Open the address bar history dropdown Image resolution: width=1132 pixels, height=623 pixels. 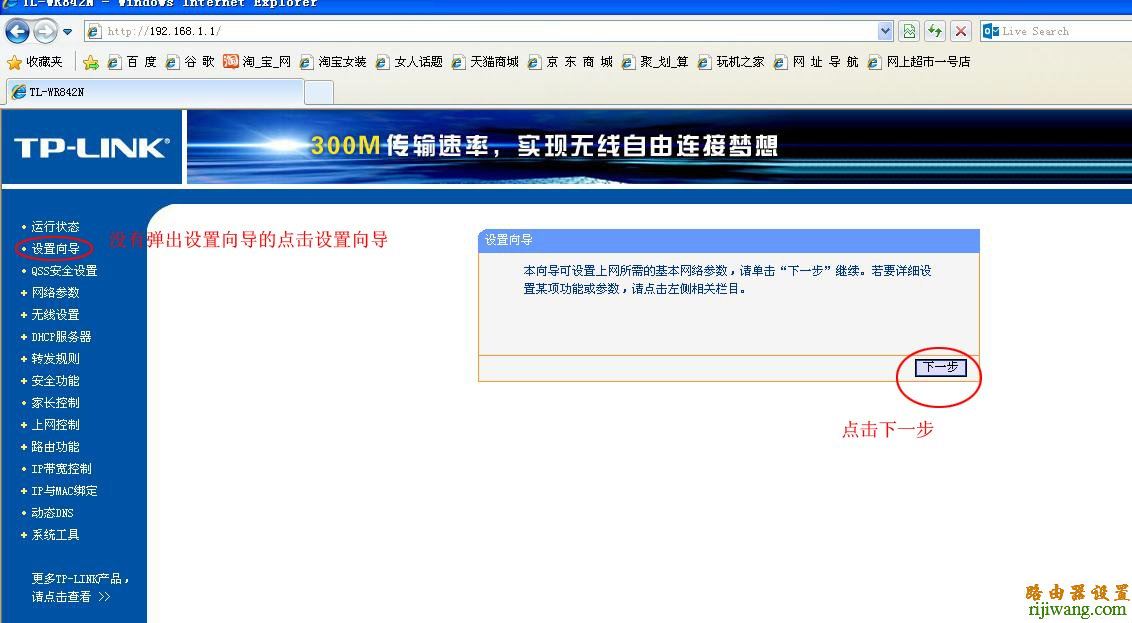(885, 31)
